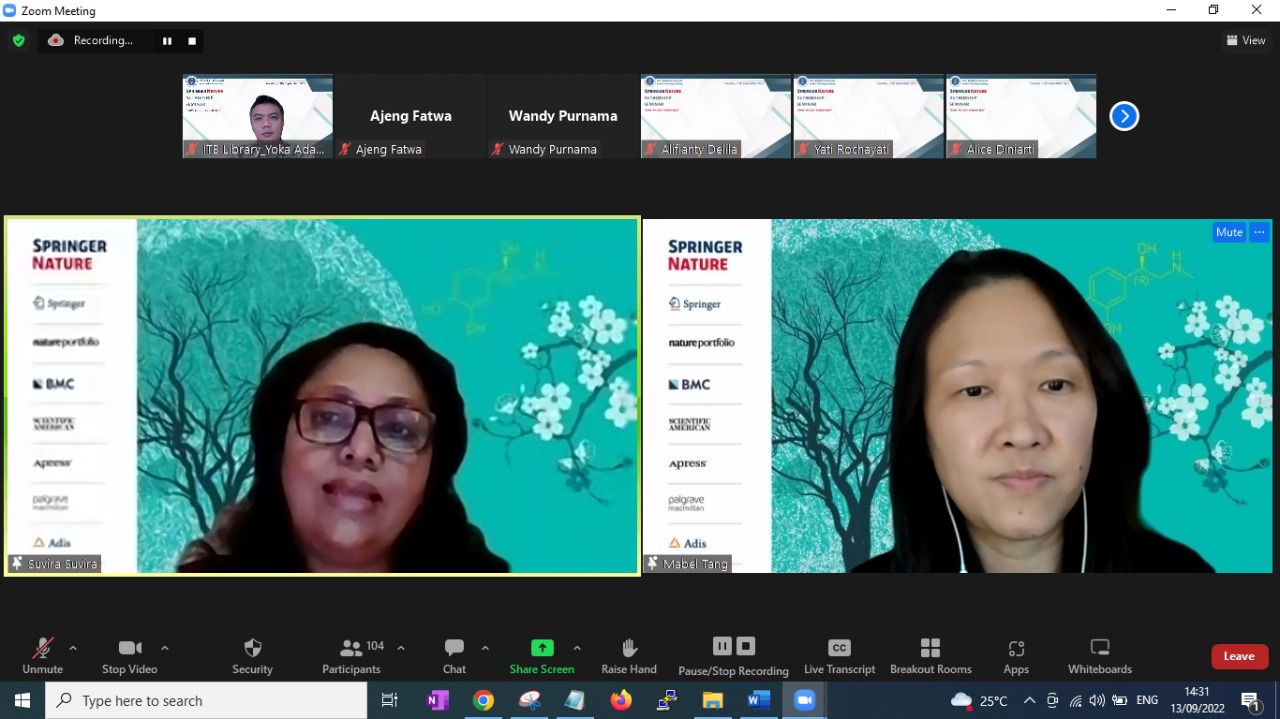This screenshot has height=719, width=1280.
Task: Show next page of participant thumbnails
Action: pos(1124,116)
